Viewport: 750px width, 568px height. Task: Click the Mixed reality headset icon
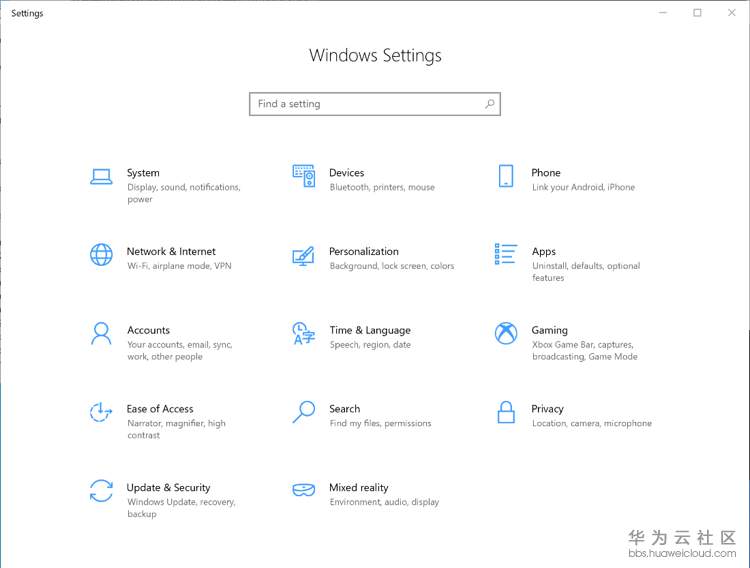(303, 490)
